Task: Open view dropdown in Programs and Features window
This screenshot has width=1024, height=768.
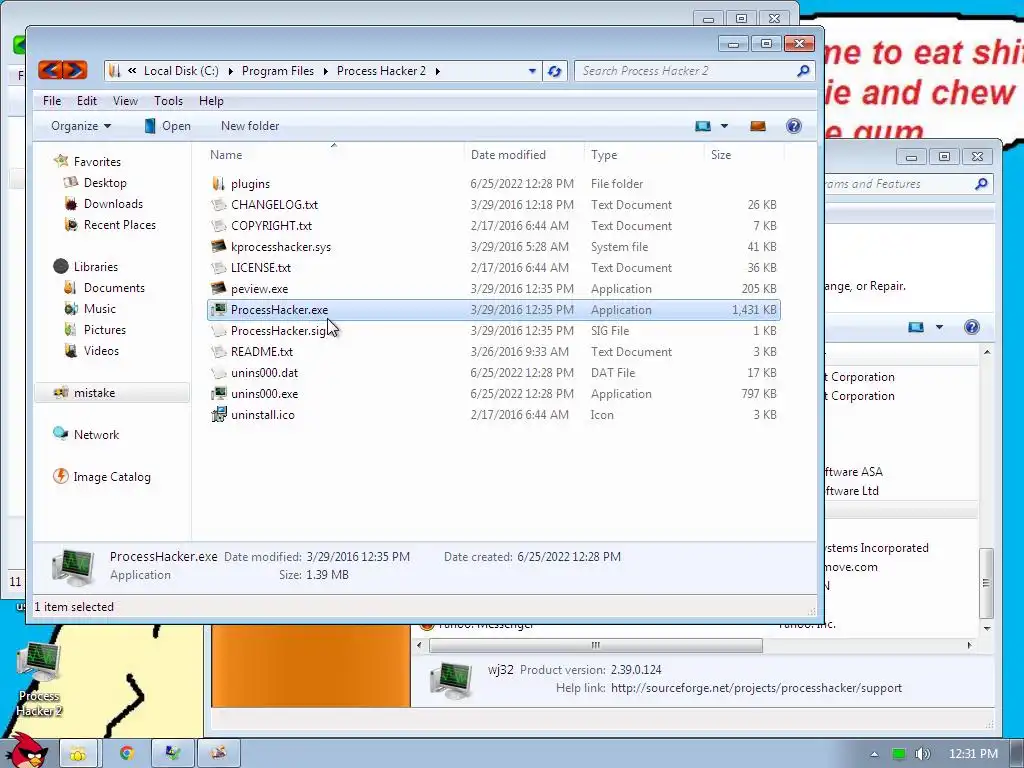Action: tap(939, 327)
